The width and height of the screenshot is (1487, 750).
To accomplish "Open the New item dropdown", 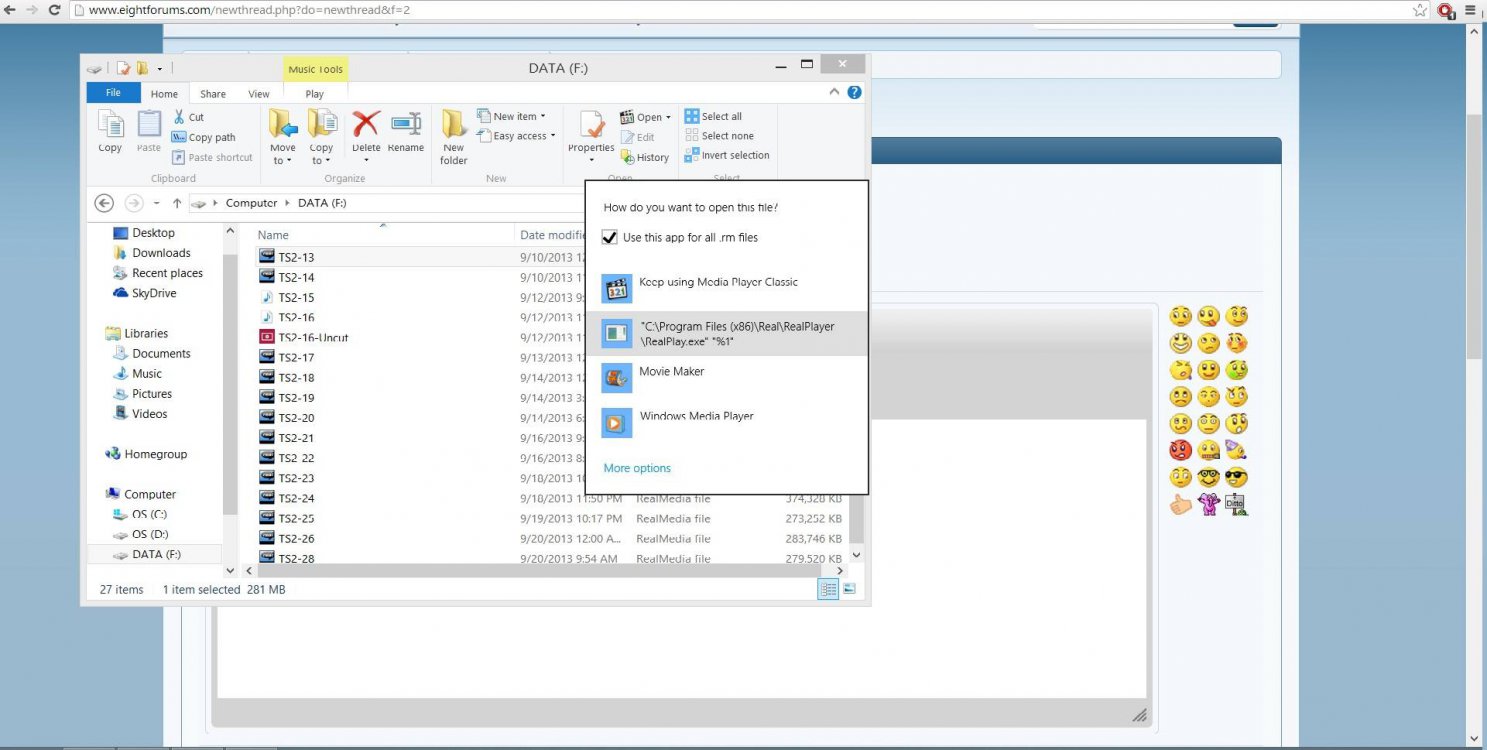I will tap(511, 116).
